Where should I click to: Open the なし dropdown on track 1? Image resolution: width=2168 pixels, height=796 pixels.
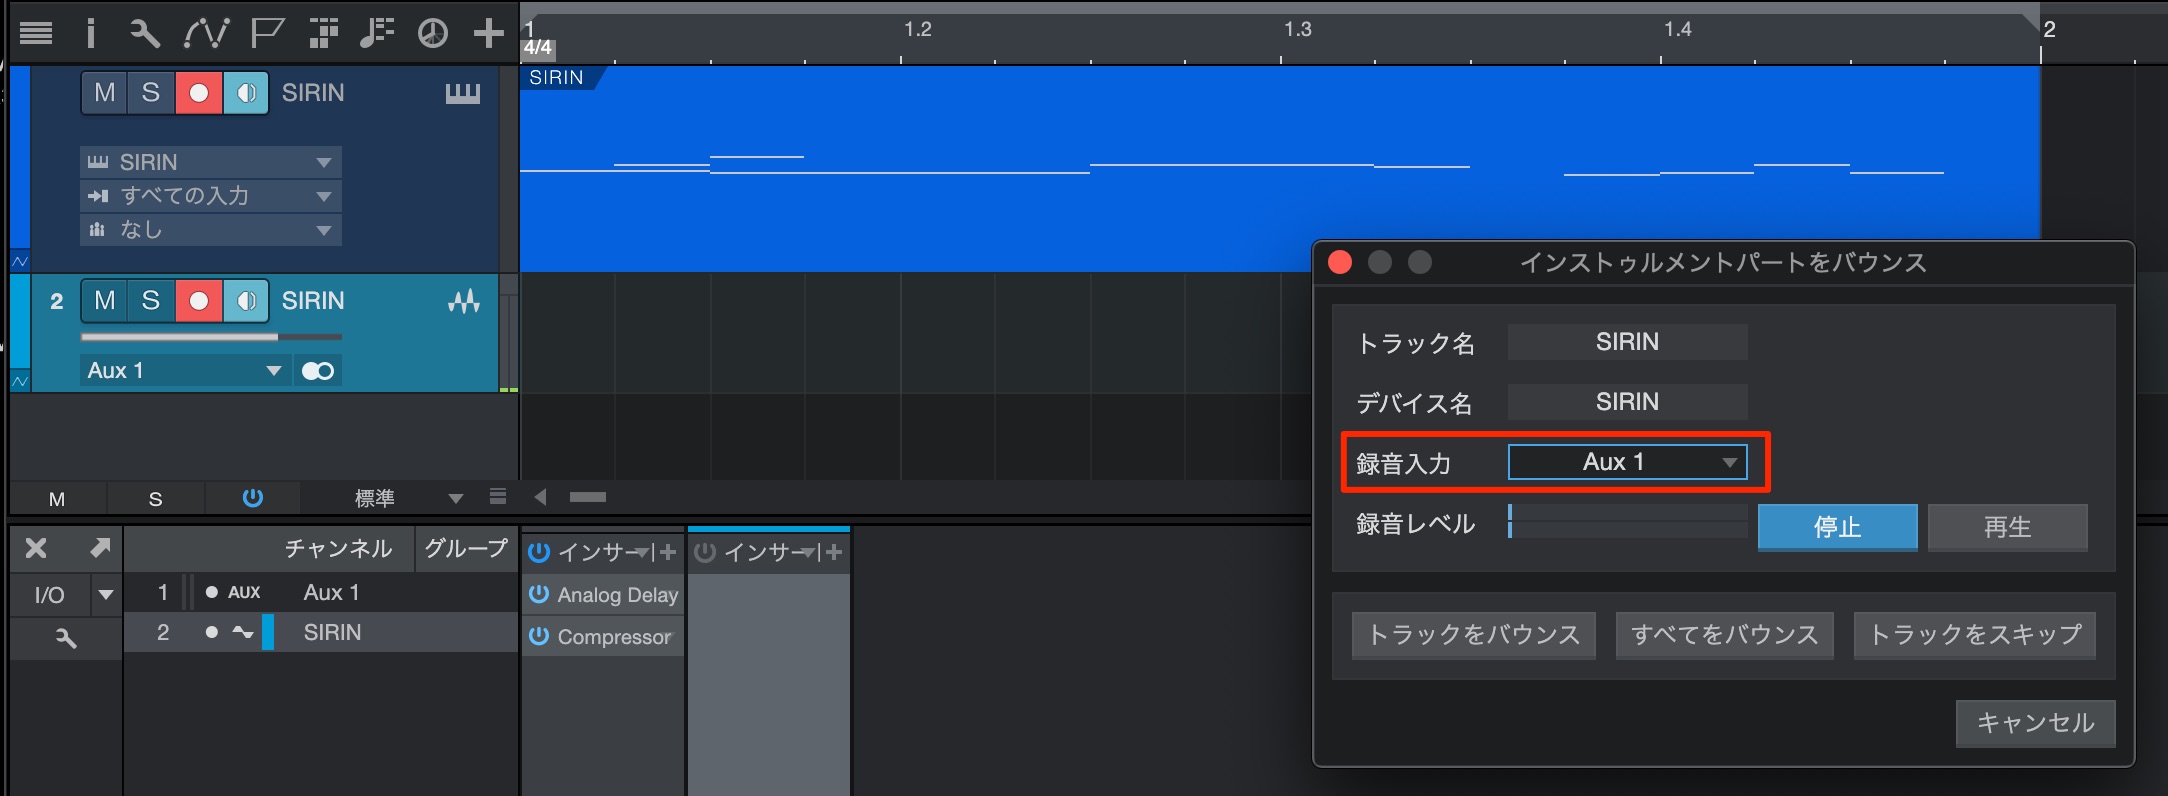pos(211,230)
